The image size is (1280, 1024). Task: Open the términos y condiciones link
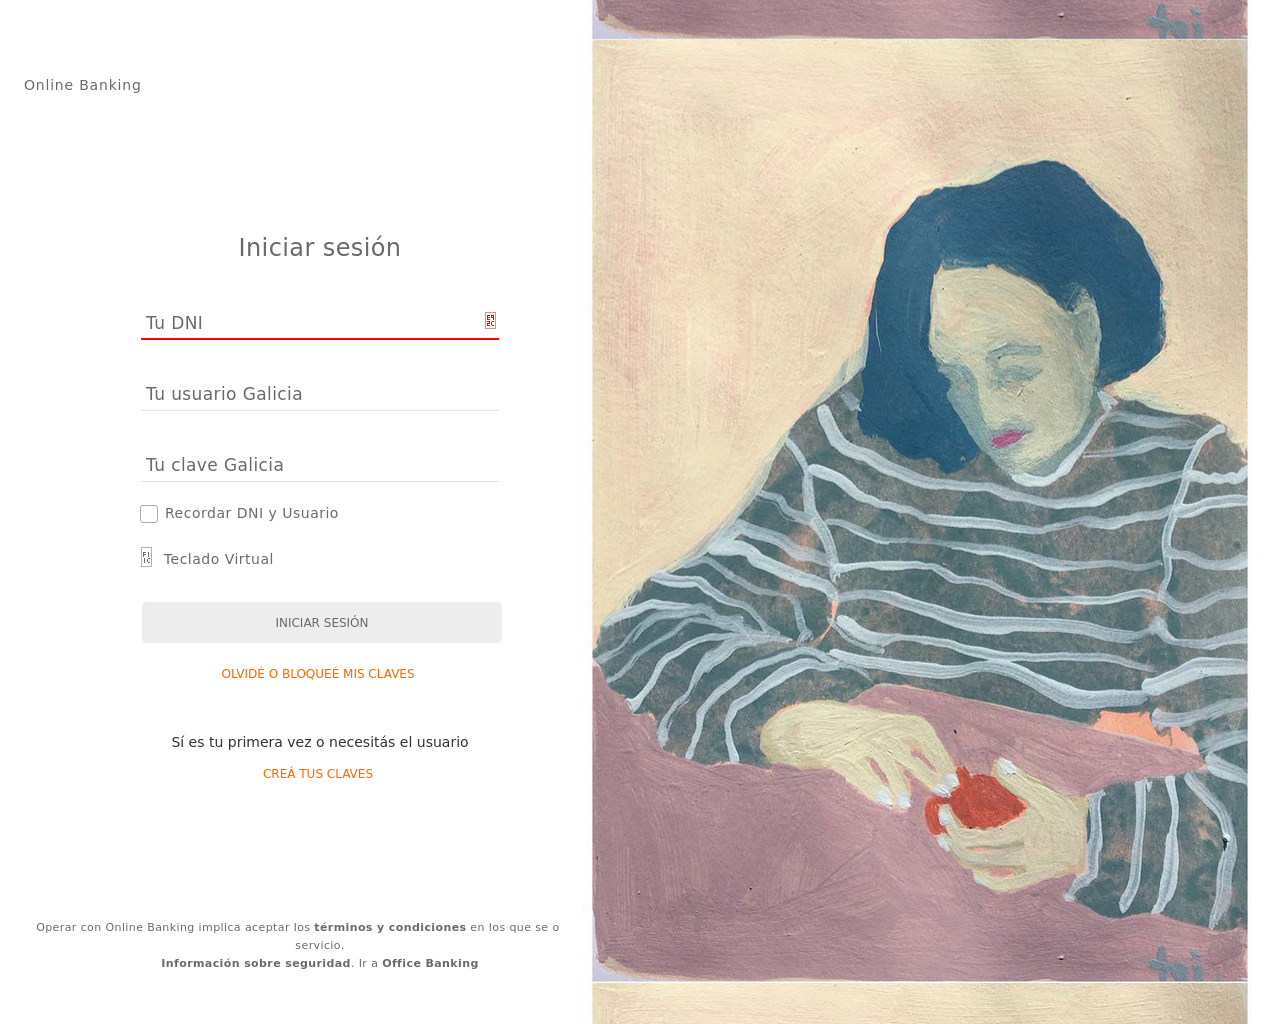[x=390, y=927]
